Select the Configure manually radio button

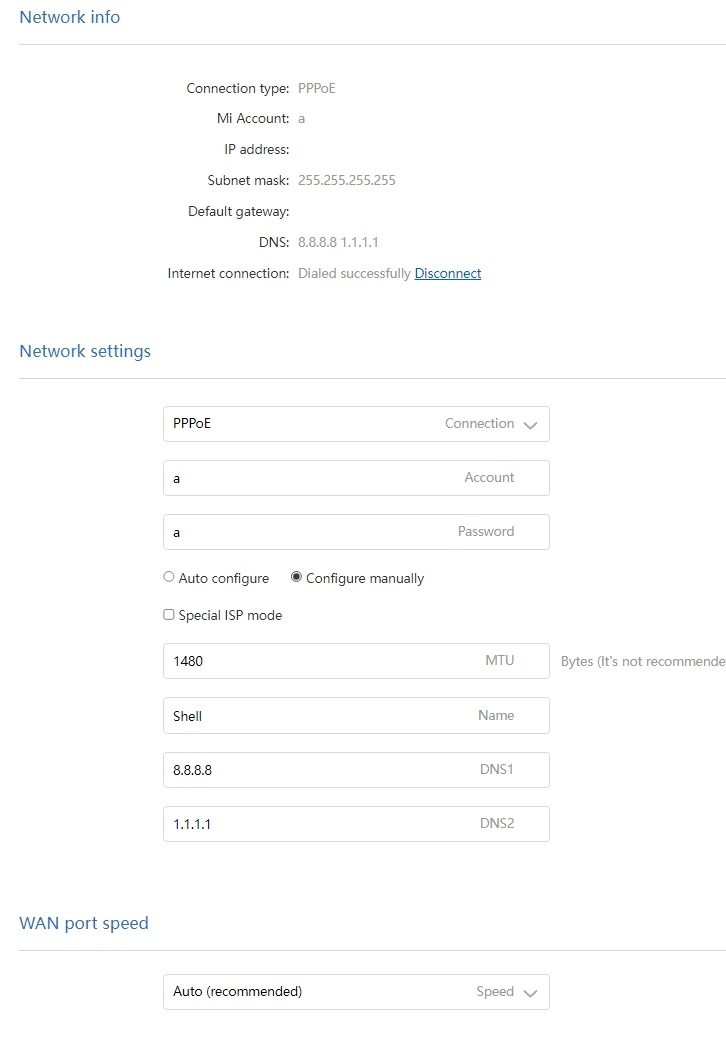[x=295, y=576]
